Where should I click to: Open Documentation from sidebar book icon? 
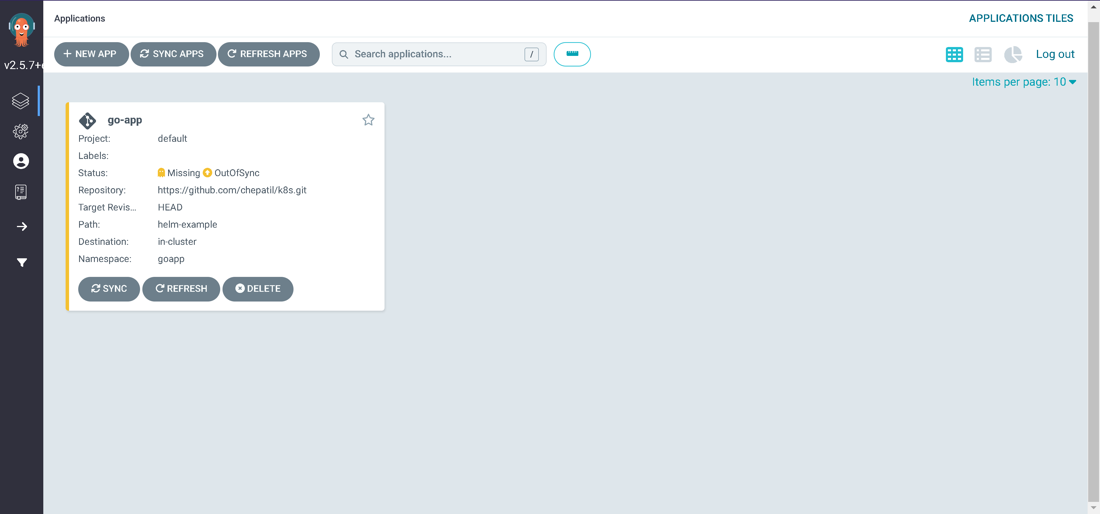pyautogui.click(x=21, y=192)
